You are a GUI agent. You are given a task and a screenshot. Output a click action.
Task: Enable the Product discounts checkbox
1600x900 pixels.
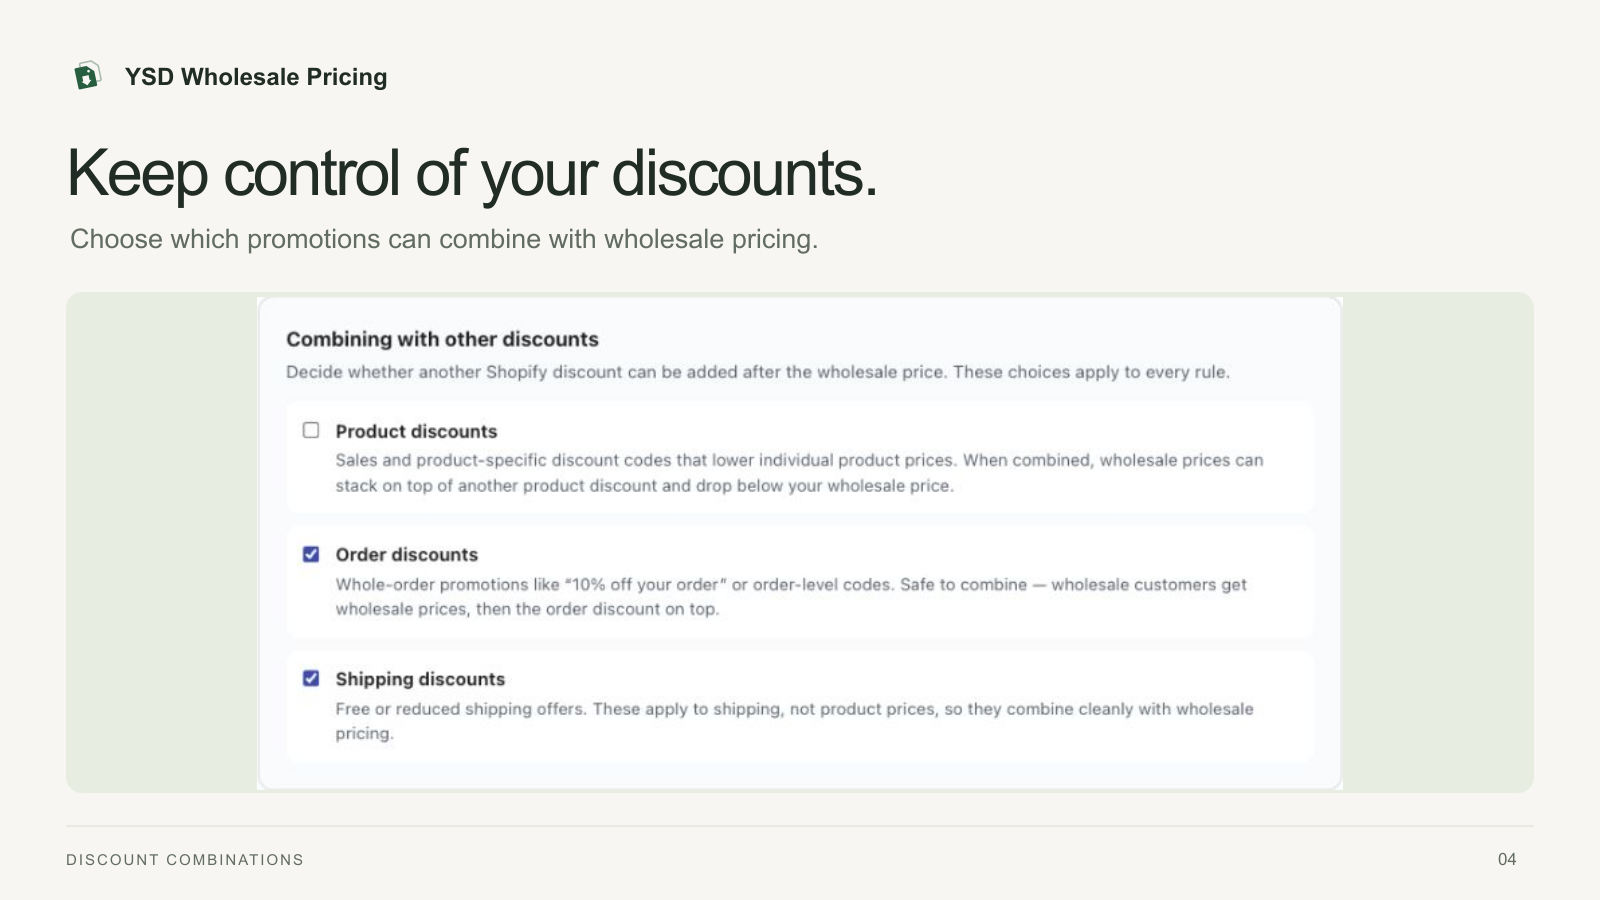[x=311, y=430]
